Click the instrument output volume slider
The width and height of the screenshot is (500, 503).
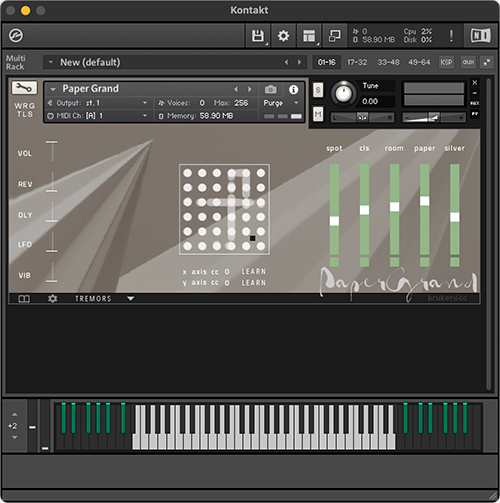point(433,117)
